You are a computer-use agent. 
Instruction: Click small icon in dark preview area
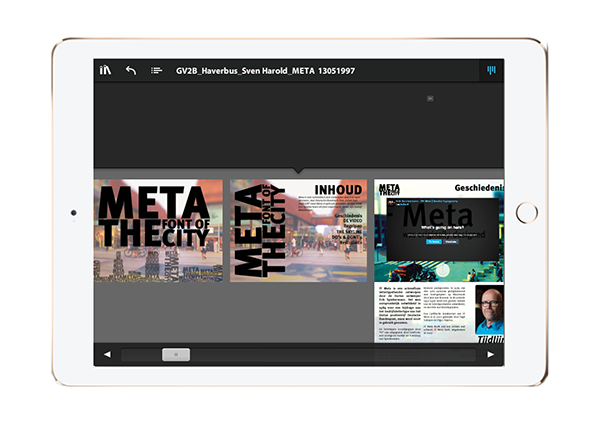pos(430,99)
